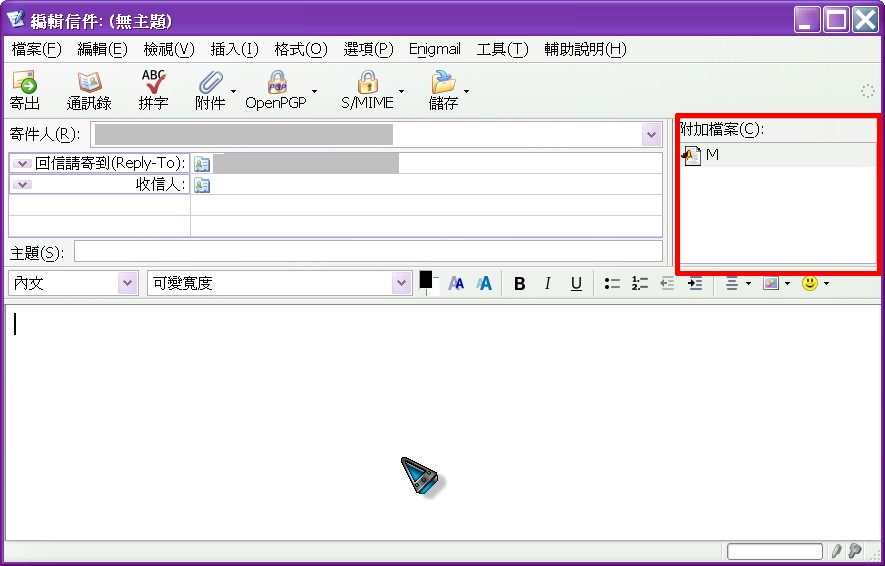
Task: Click the indent icon
Action: click(x=695, y=283)
